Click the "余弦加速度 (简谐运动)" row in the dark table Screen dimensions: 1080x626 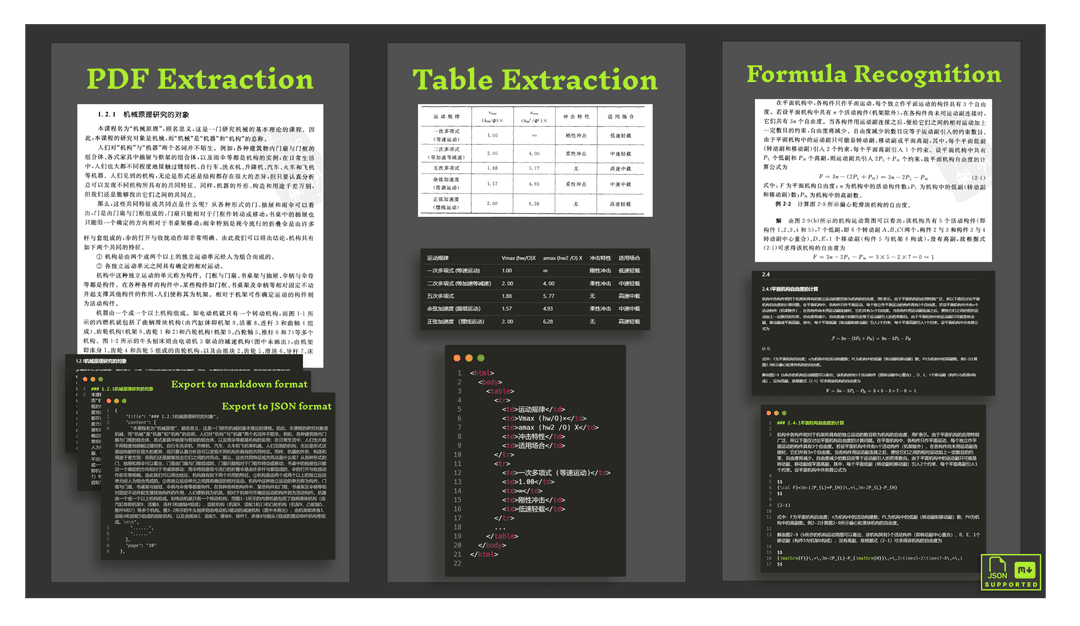coord(534,309)
